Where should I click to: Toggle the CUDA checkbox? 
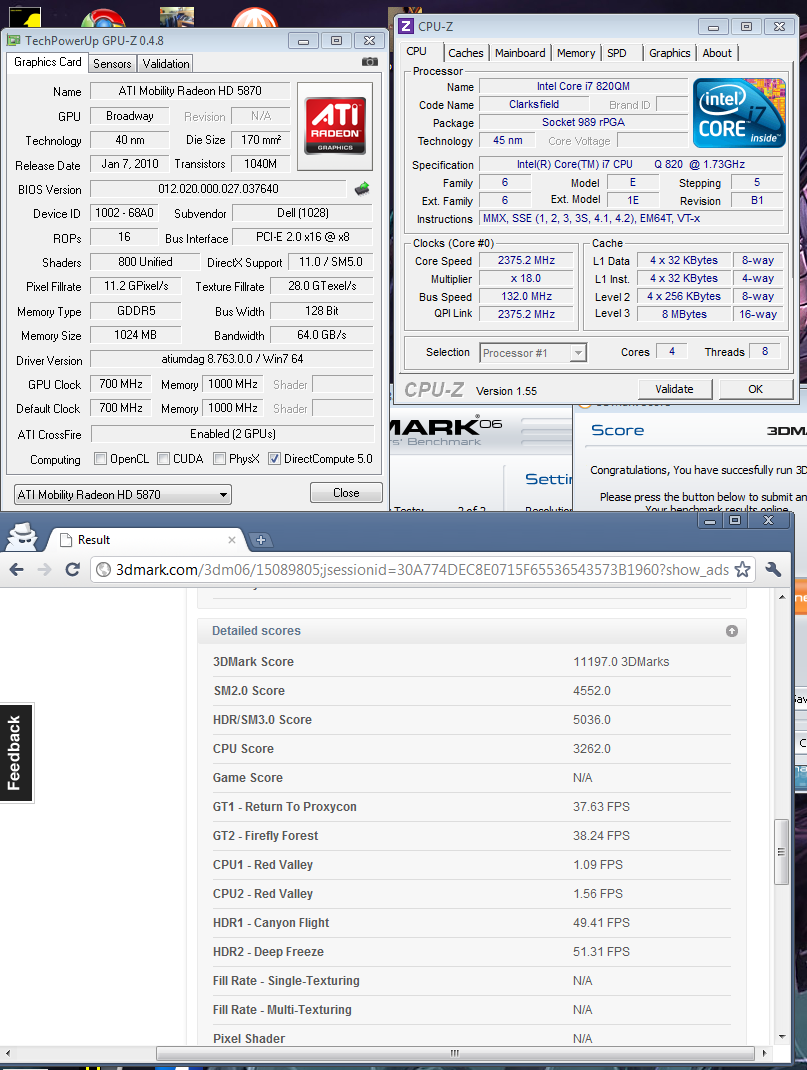(x=163, y=459)
